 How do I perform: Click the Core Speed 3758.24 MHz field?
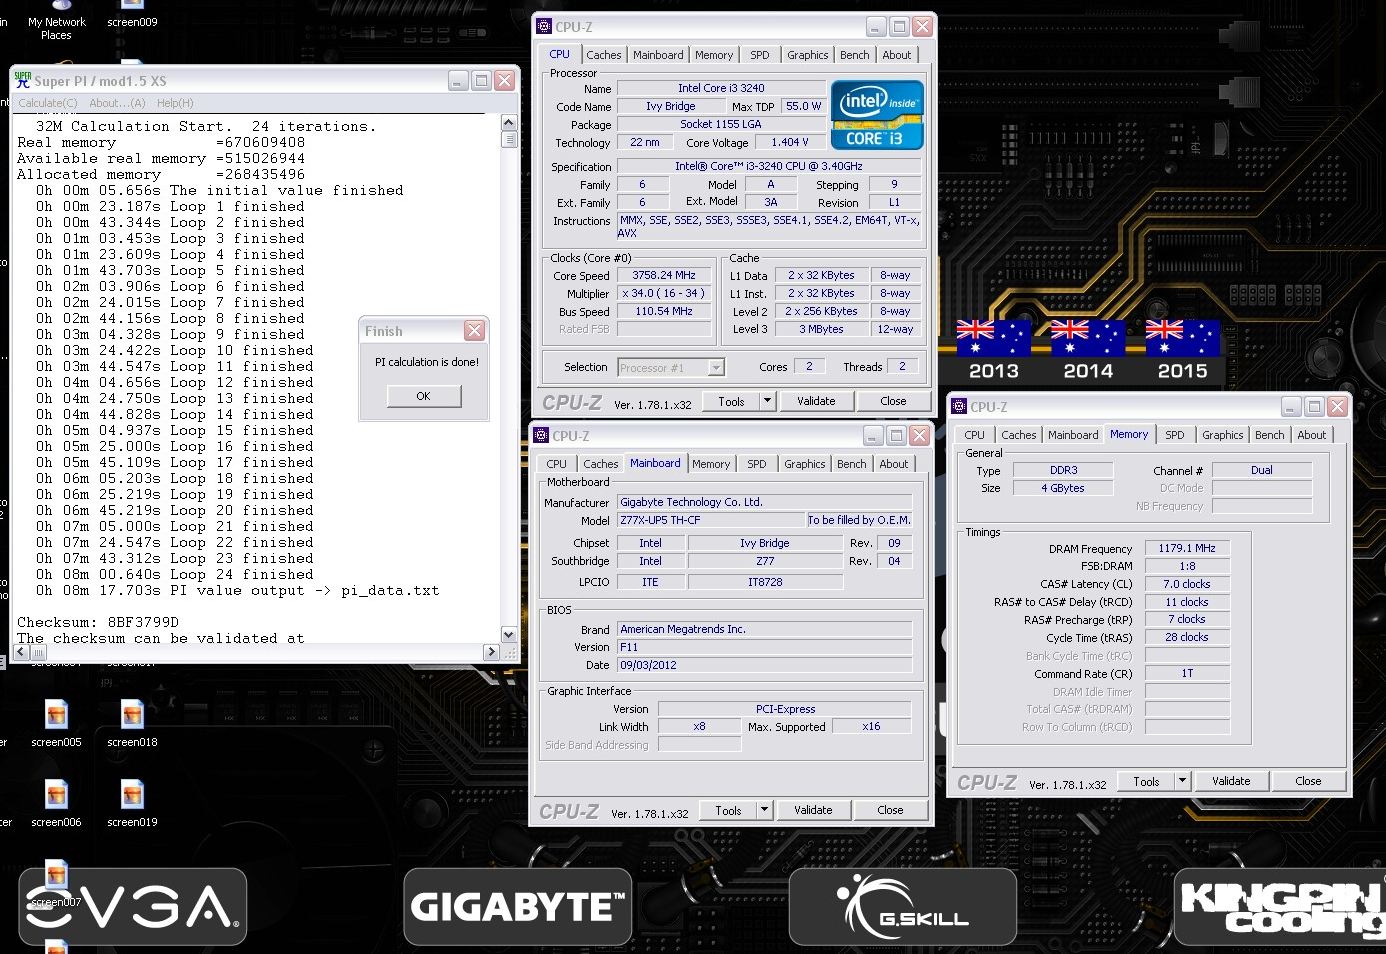point(664,276)
